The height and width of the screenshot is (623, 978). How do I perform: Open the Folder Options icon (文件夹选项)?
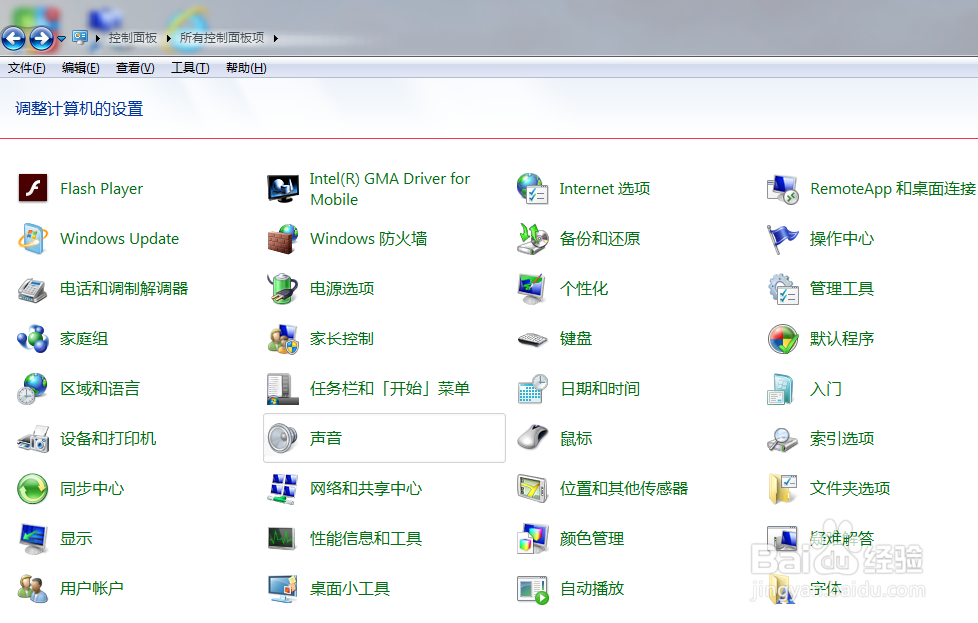pos(782,488)
